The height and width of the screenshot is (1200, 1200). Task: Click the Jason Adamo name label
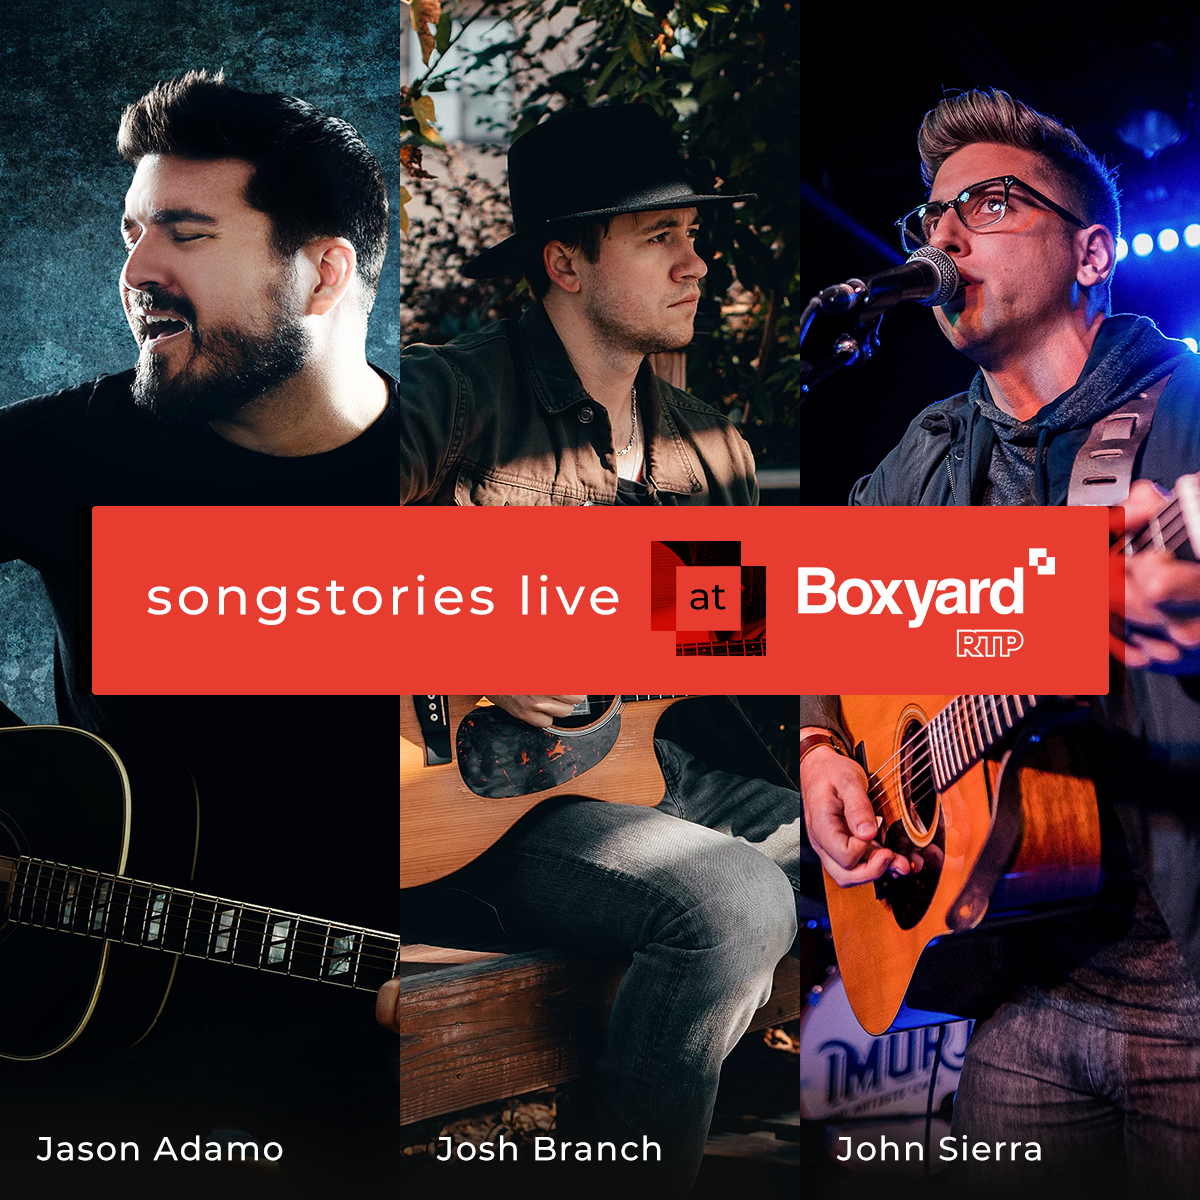click(160, 1149)
